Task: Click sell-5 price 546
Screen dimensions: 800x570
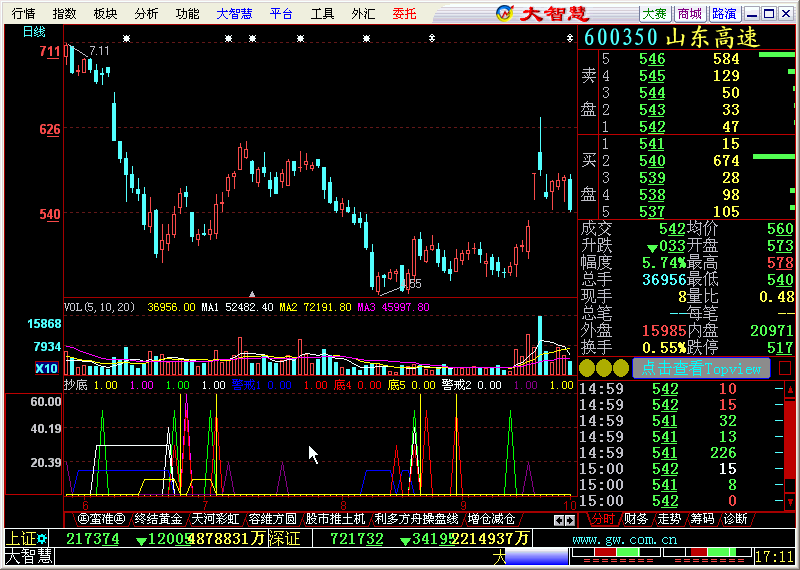Action: pos(652,59)
